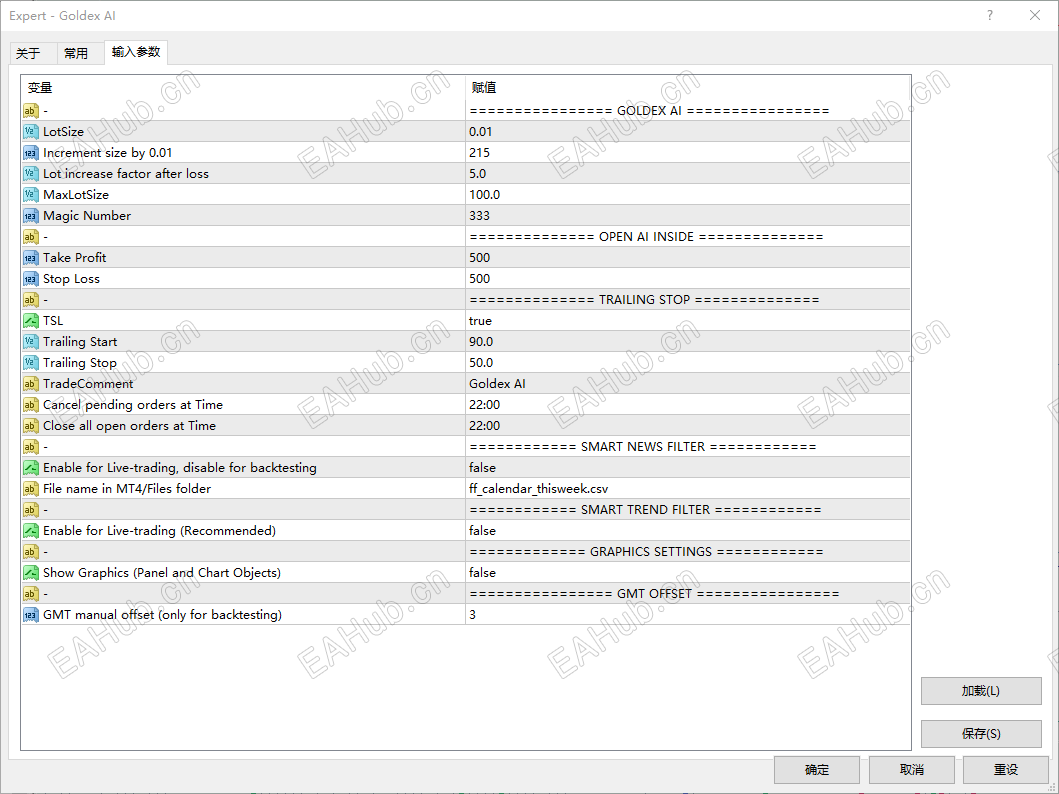The height and width of the screenshot is (794, 1059).
Task: Click the string icon in the TRAILING STOP header row
Action: point(30,299)
